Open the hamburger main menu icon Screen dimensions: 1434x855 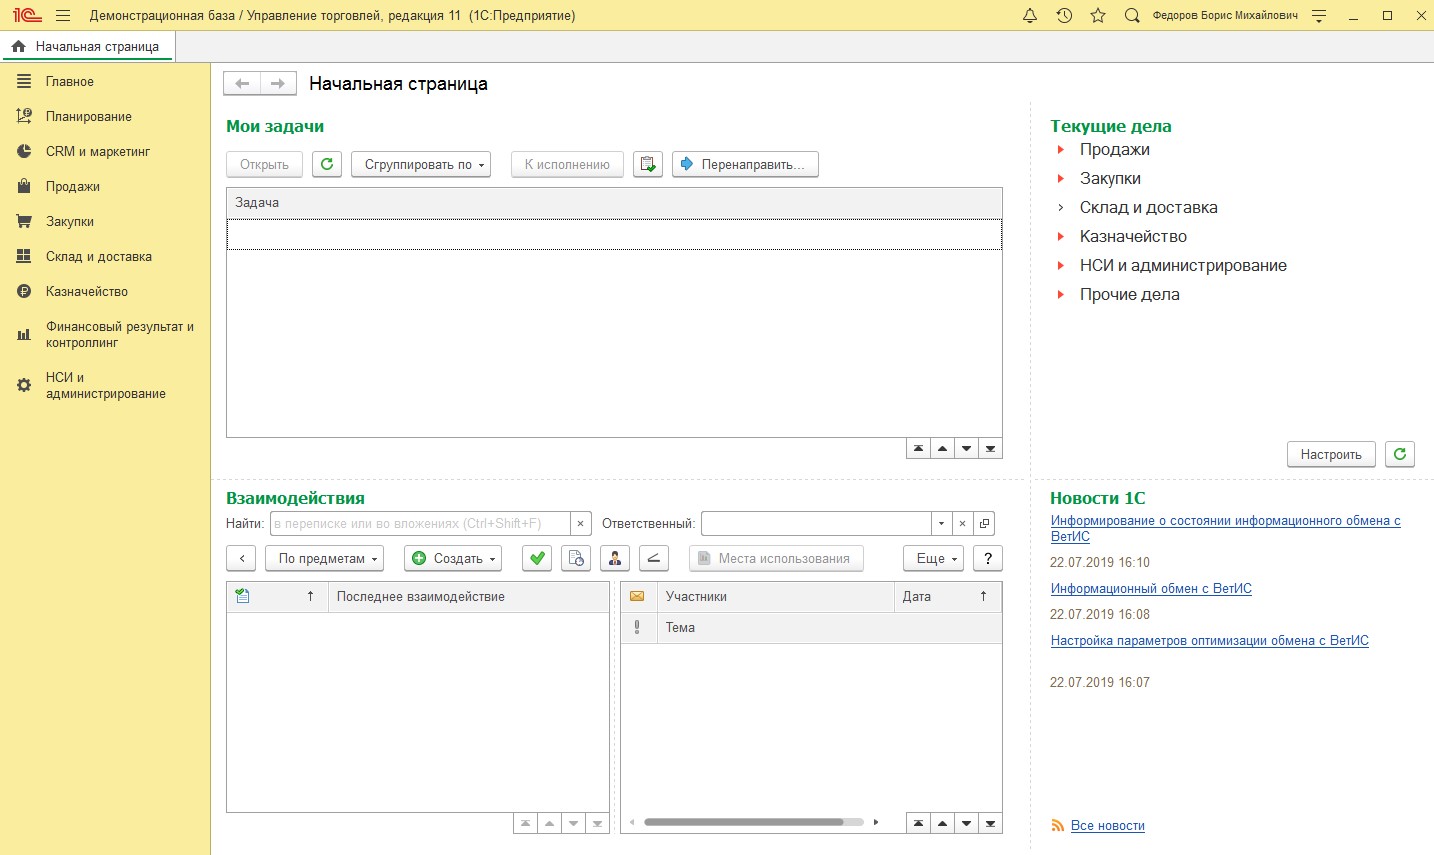pyautogui.click(x=63, y=16)
